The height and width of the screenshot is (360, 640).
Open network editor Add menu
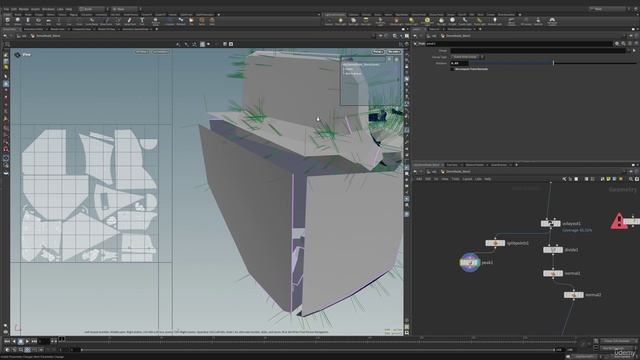(x=419, y=179)
